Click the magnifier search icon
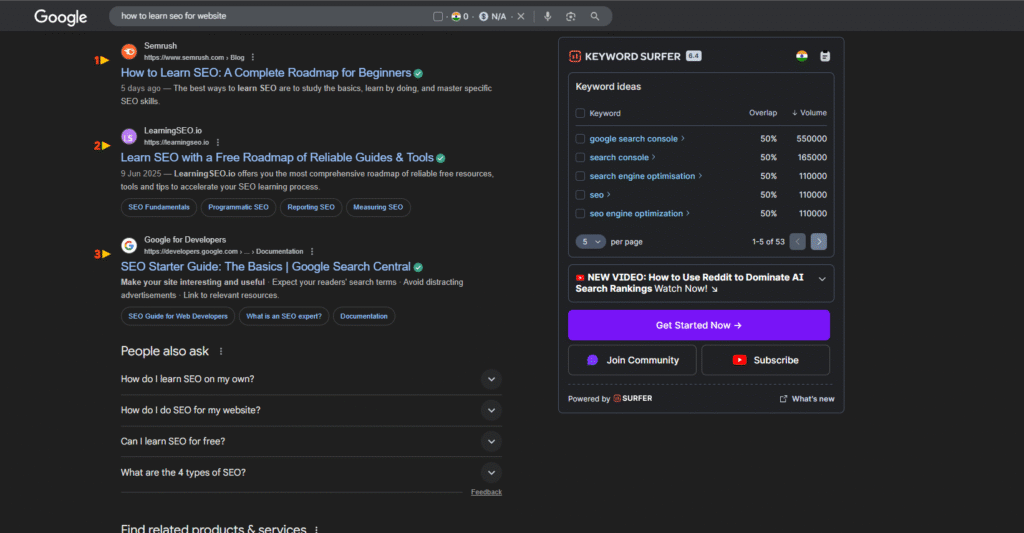This screenshot has height=533, width=1024. (594, 16)
